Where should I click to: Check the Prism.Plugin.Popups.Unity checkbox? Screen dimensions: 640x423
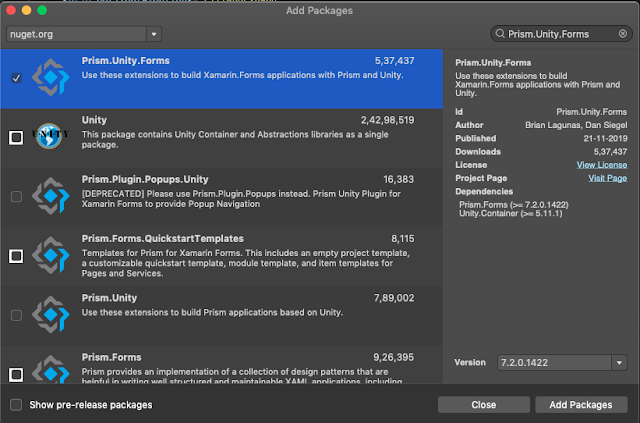click(16, 196)
